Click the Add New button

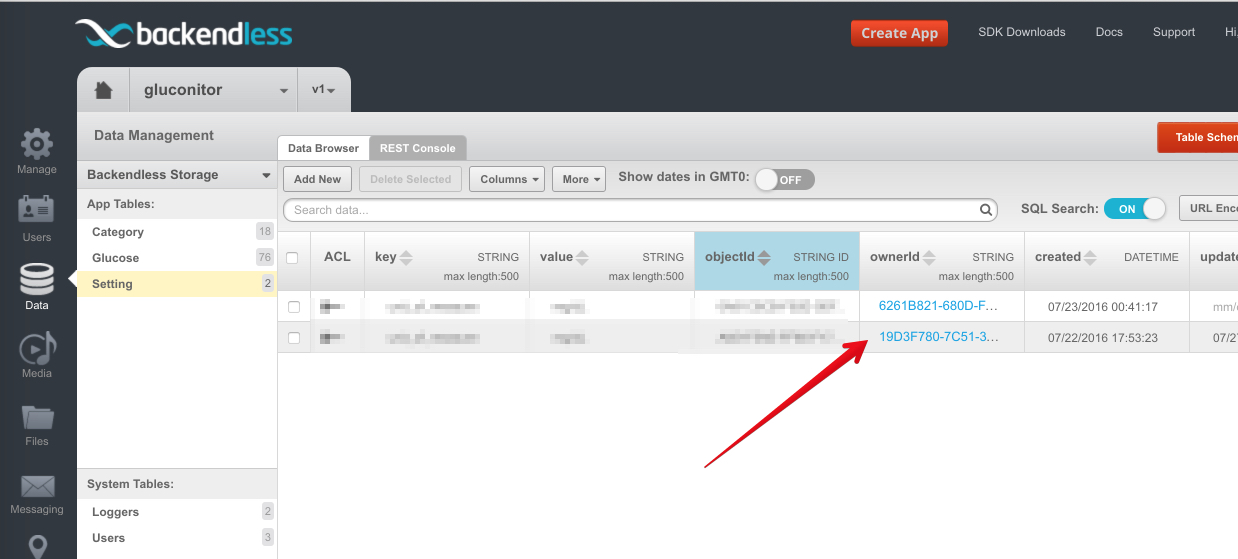pos(317,179)
